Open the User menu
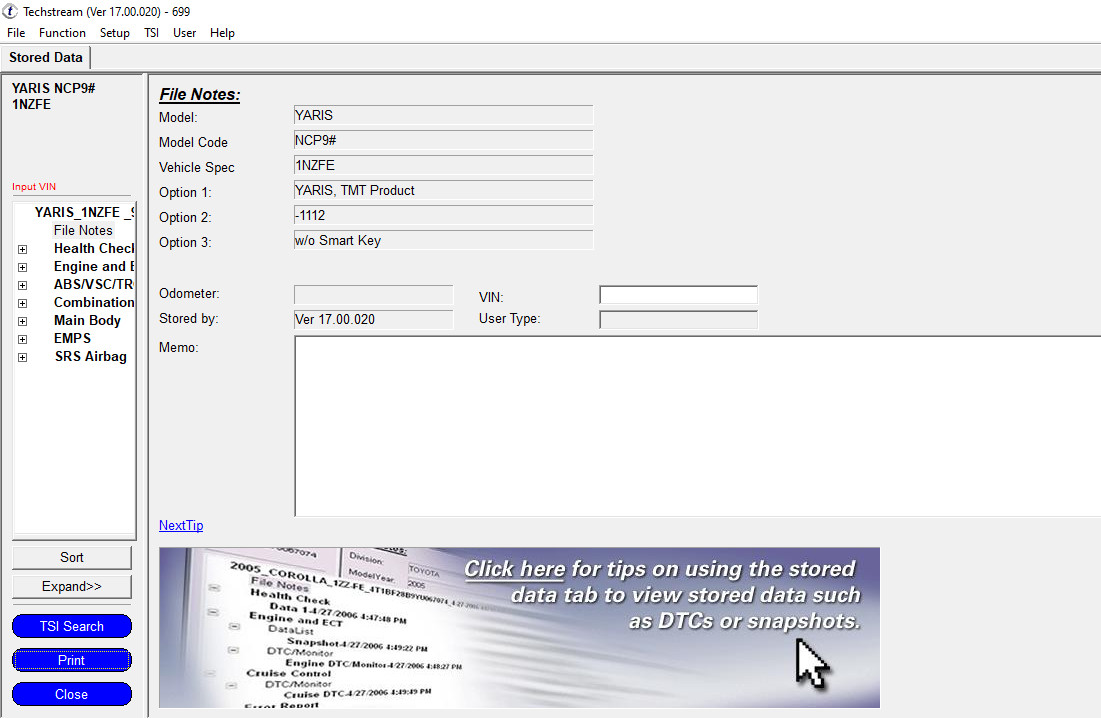The image size is (1101, 718). pos(185,33)
